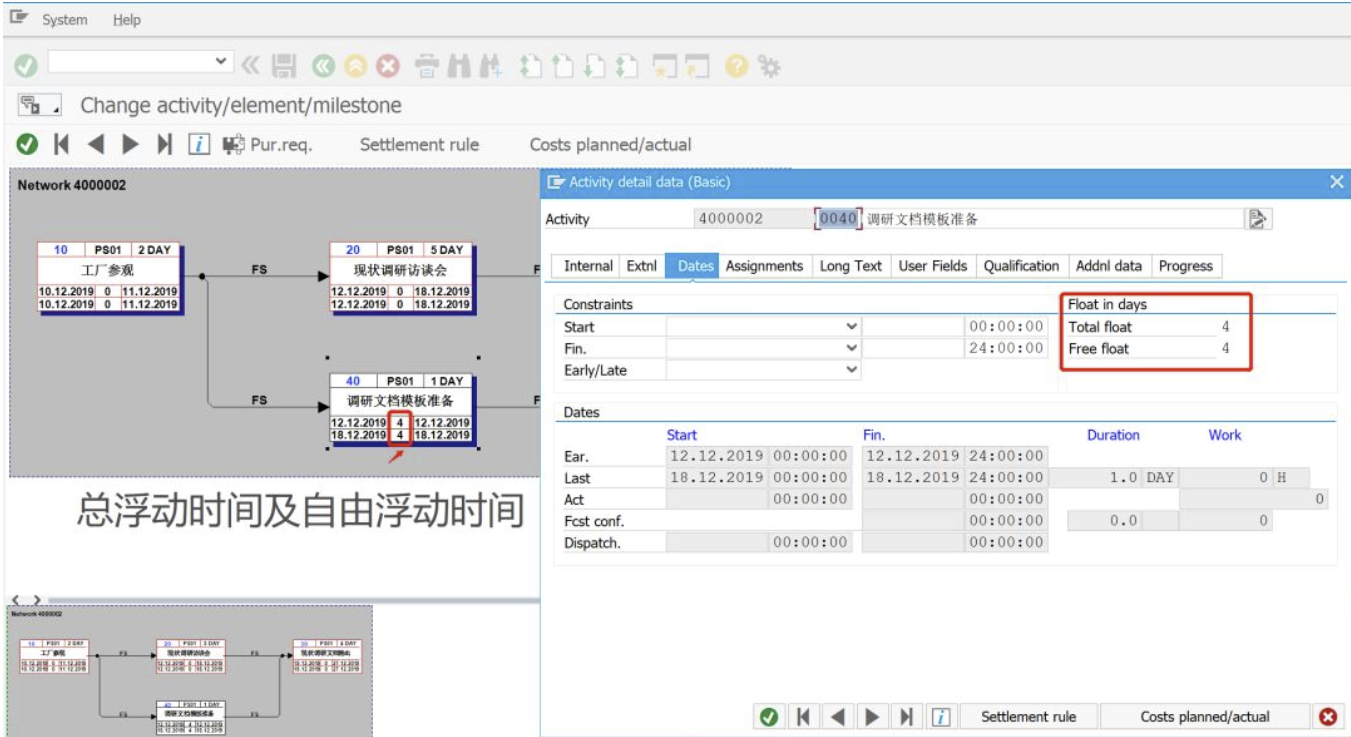Go to next activity in application toolbar

tap(130, 145)
